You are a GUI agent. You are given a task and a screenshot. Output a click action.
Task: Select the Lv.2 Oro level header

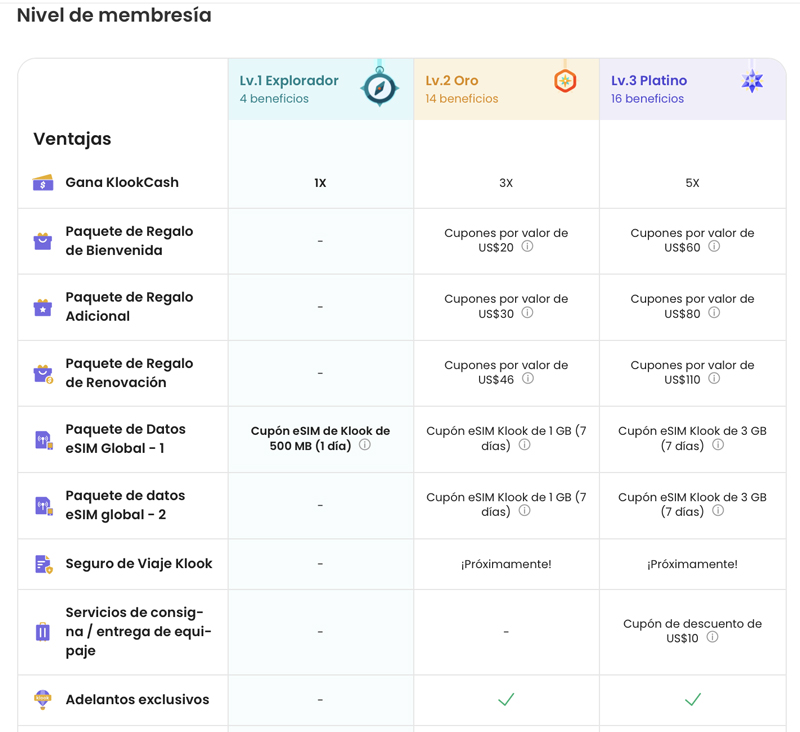click(506, 89)
